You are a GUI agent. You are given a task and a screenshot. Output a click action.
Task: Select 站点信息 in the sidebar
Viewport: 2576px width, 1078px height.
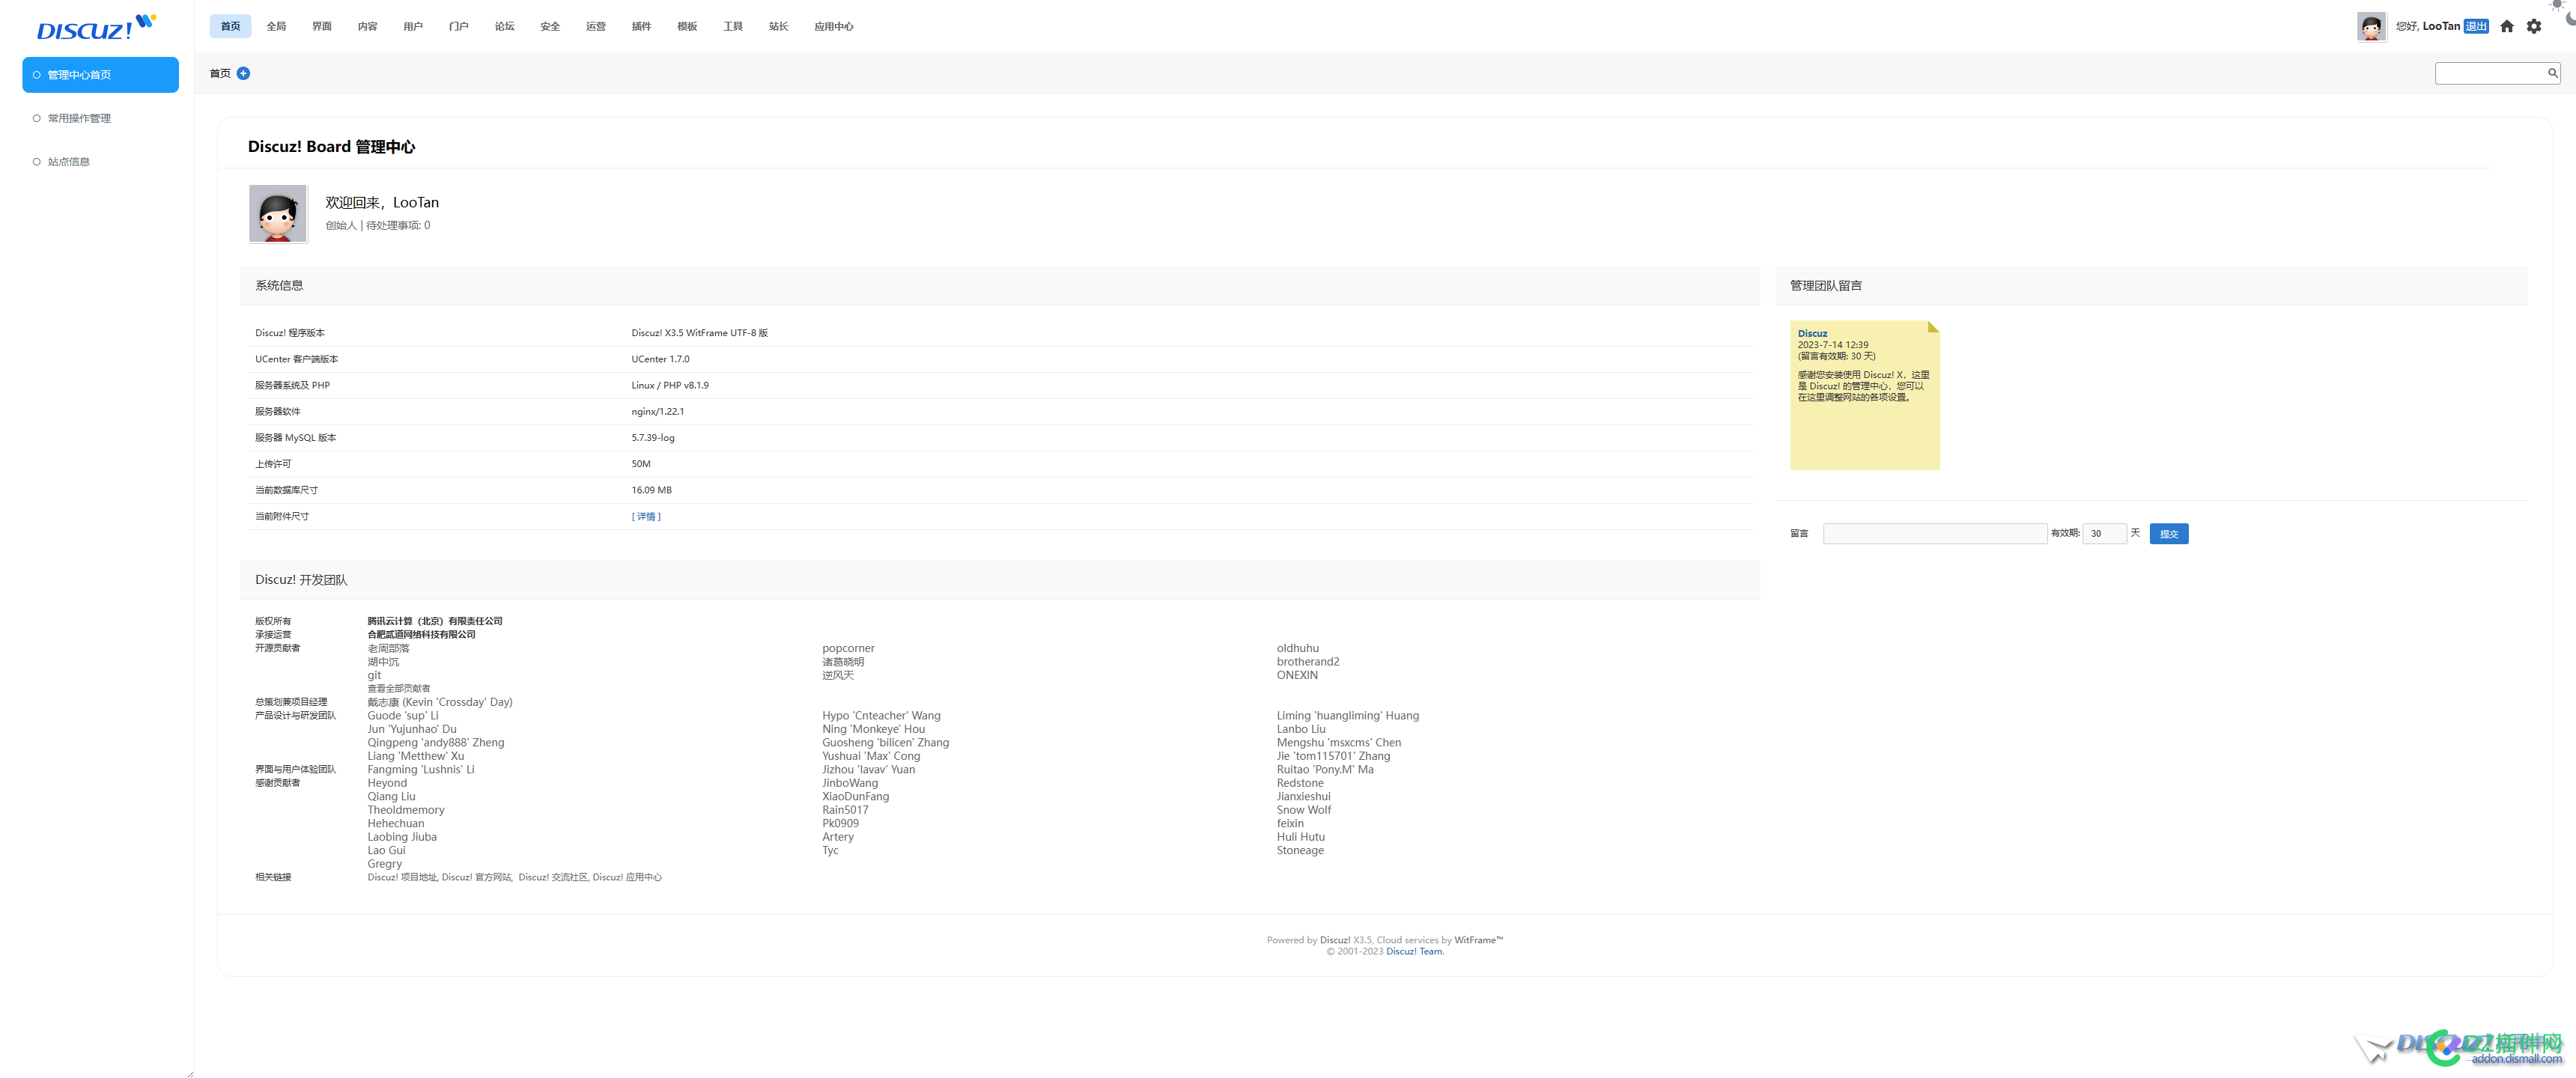(x=68, y=161)
